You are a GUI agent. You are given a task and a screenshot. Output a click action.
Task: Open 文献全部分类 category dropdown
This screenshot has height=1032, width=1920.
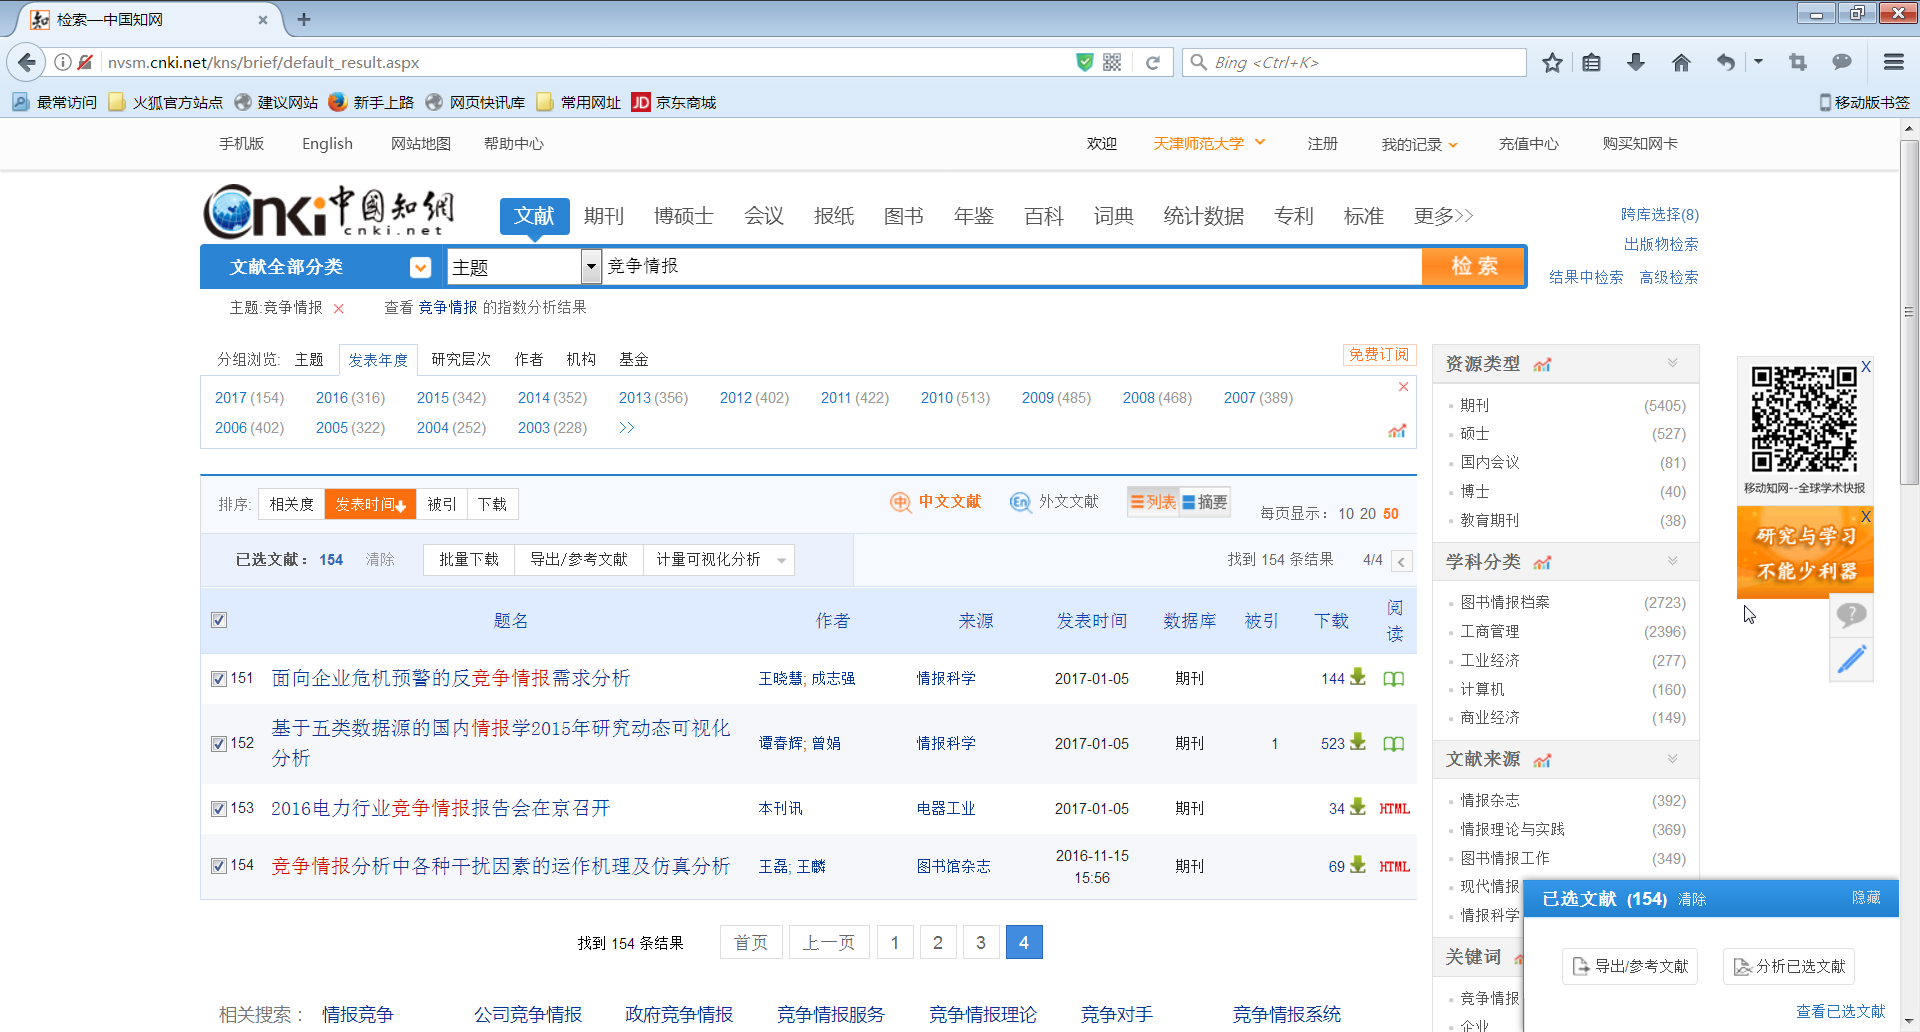pos(421,267)
